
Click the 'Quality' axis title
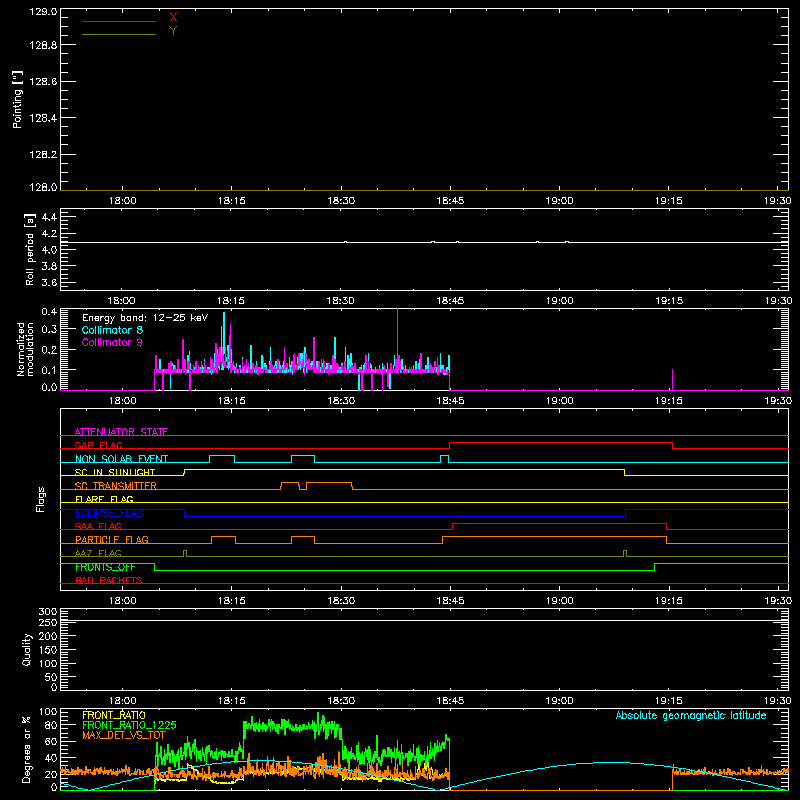click(27, 649)
